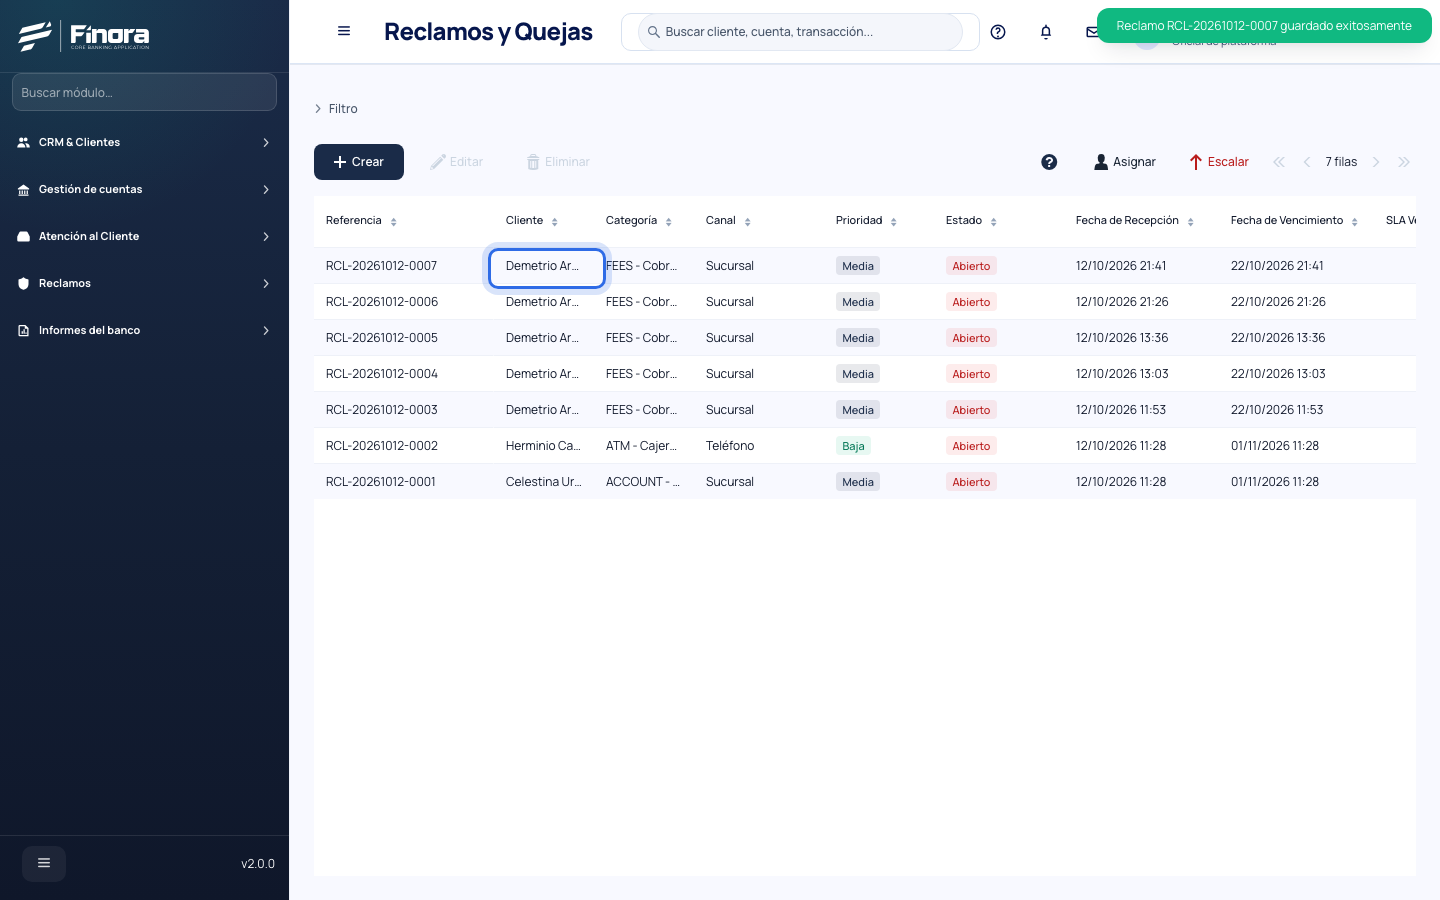Jump to the last page of rows
This screenshot has height=900, width=1440.
[1404, 162]
